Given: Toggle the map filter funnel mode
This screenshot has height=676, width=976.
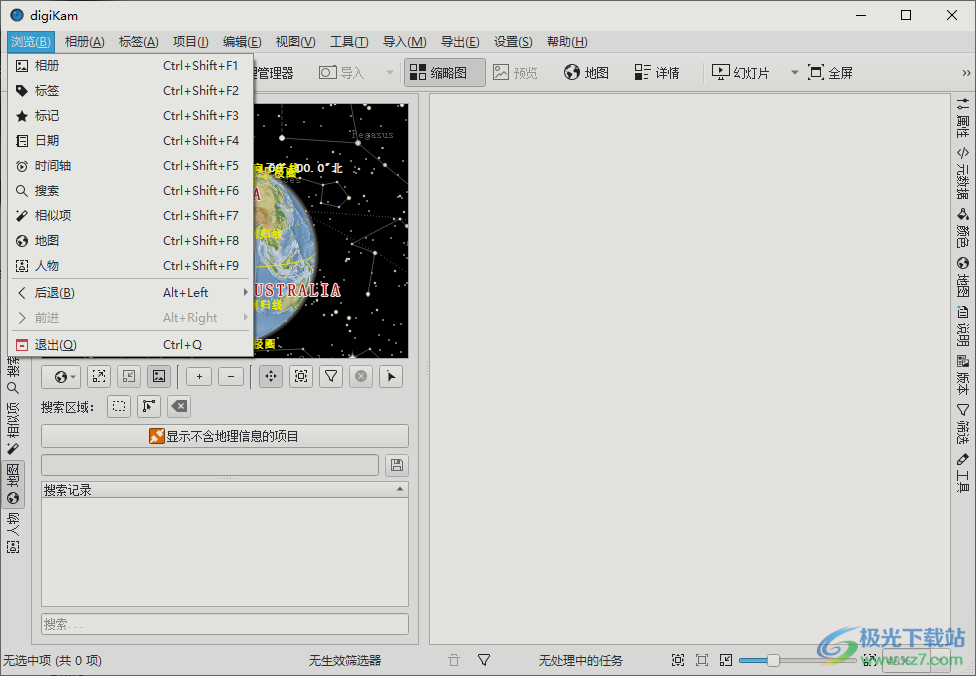Looking at the screenshot, I should [331, 377].
